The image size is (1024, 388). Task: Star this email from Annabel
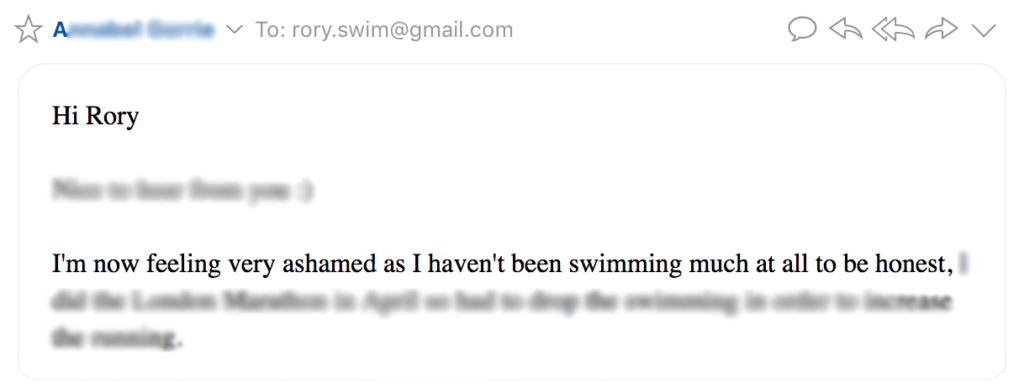pos(28,30)
